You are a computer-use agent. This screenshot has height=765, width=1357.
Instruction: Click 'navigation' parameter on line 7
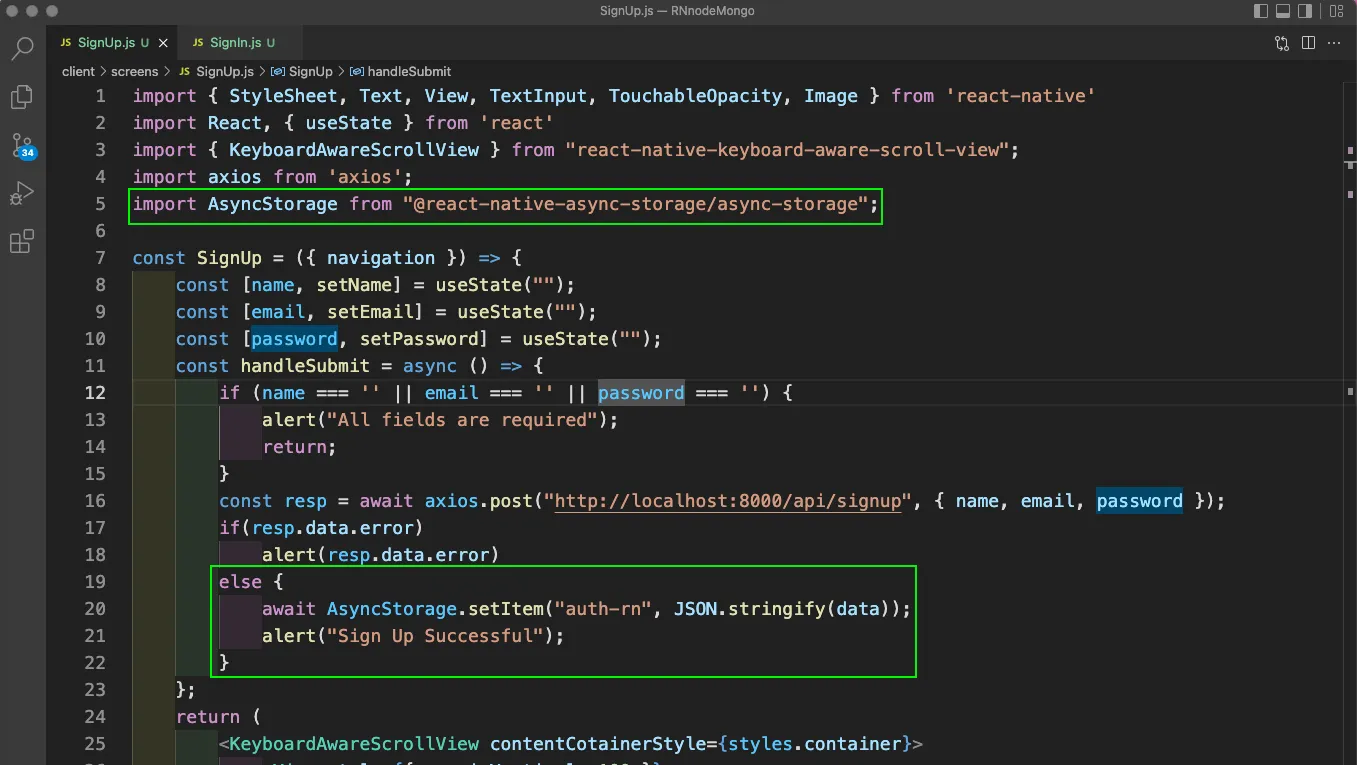coord(381,258)
